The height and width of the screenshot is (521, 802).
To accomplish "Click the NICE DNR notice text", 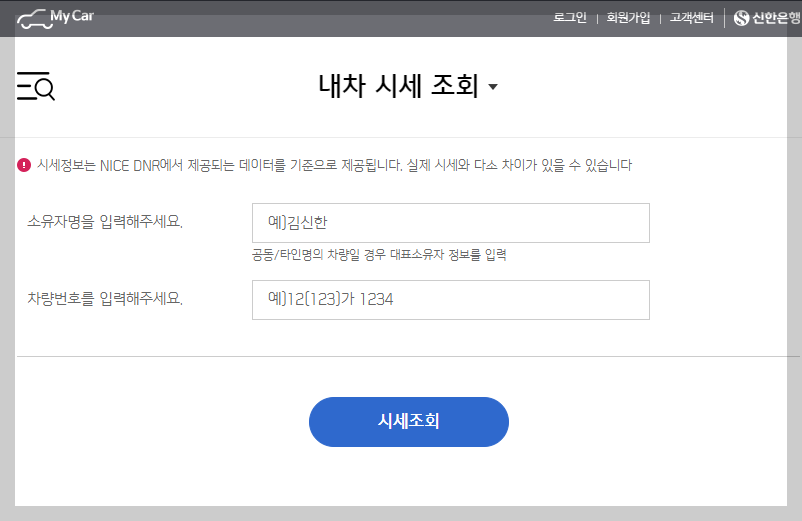I will coord(335,165).
